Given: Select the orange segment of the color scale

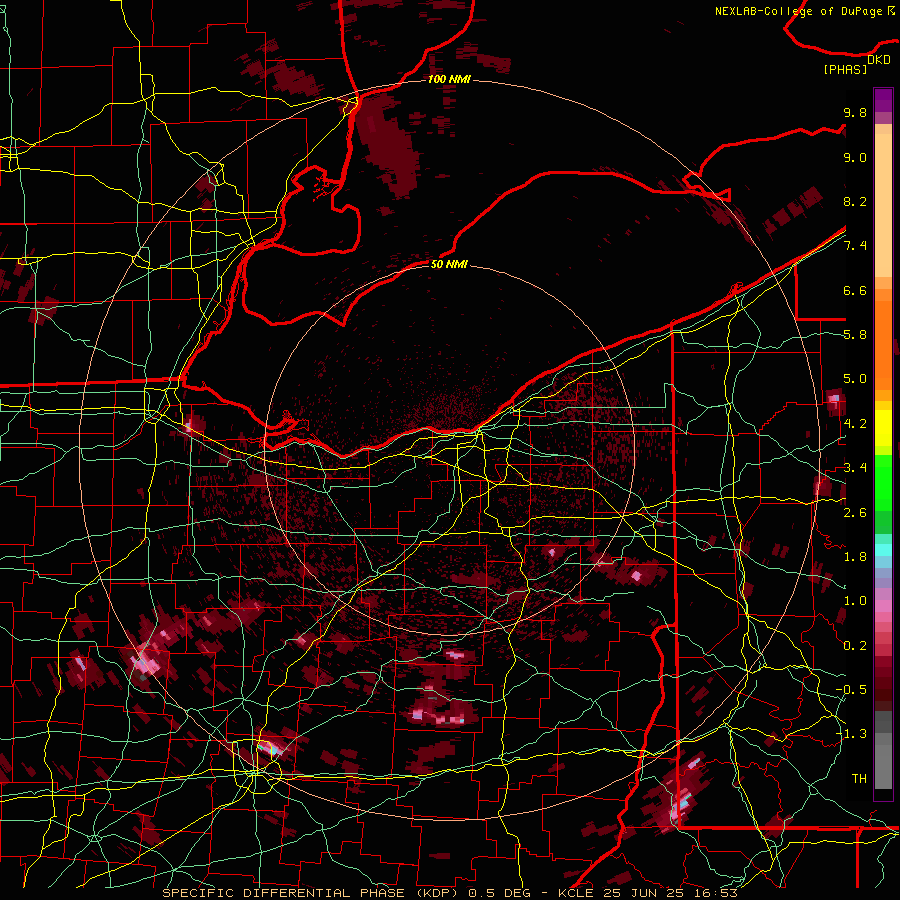Looking at the screenshot, I should coord(883,344).
